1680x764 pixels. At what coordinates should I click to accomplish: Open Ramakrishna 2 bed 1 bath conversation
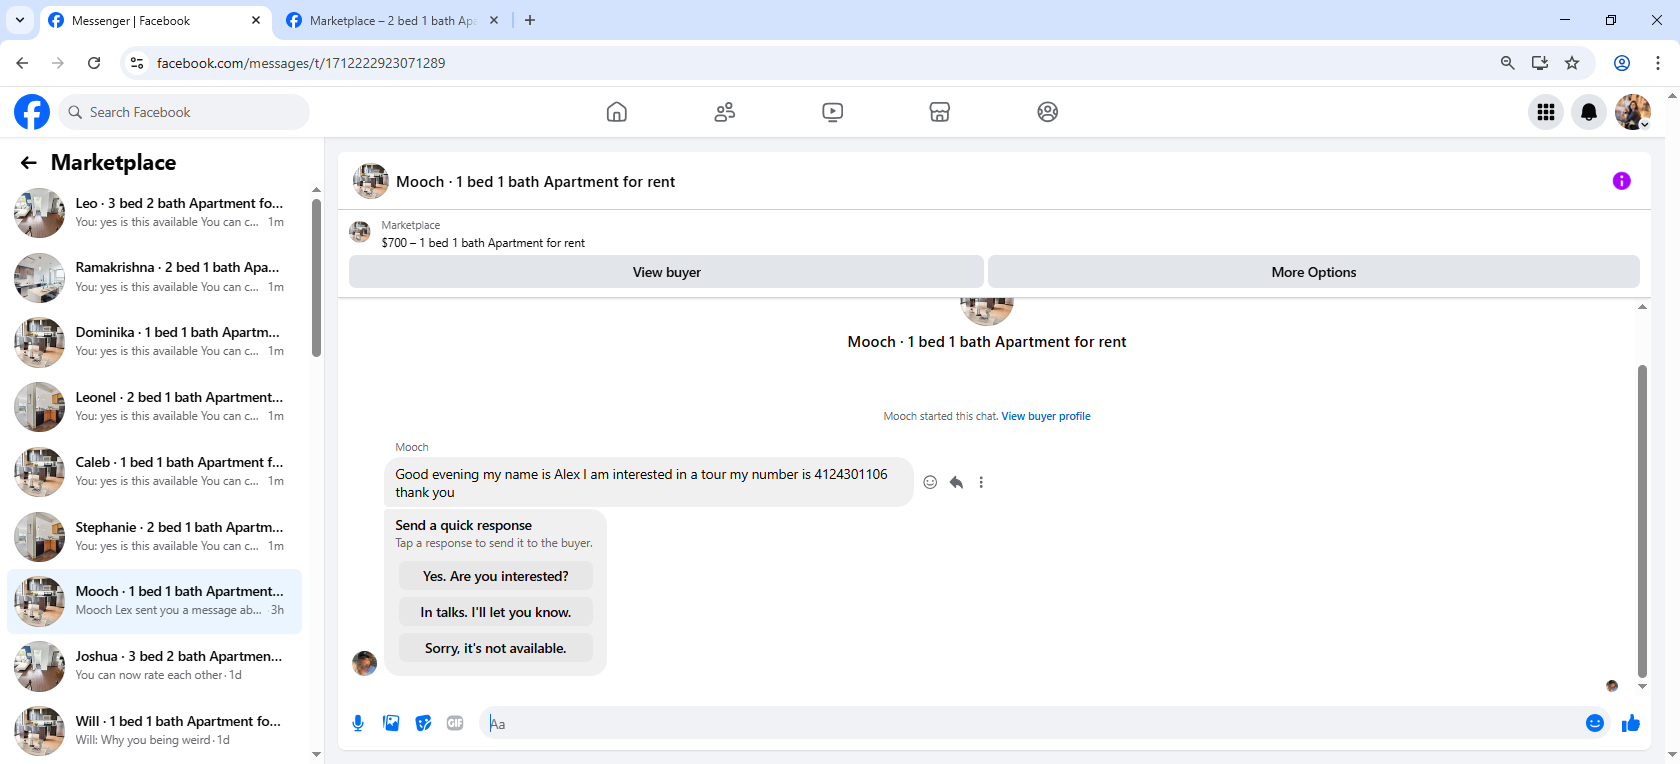[x=155, y=277]
